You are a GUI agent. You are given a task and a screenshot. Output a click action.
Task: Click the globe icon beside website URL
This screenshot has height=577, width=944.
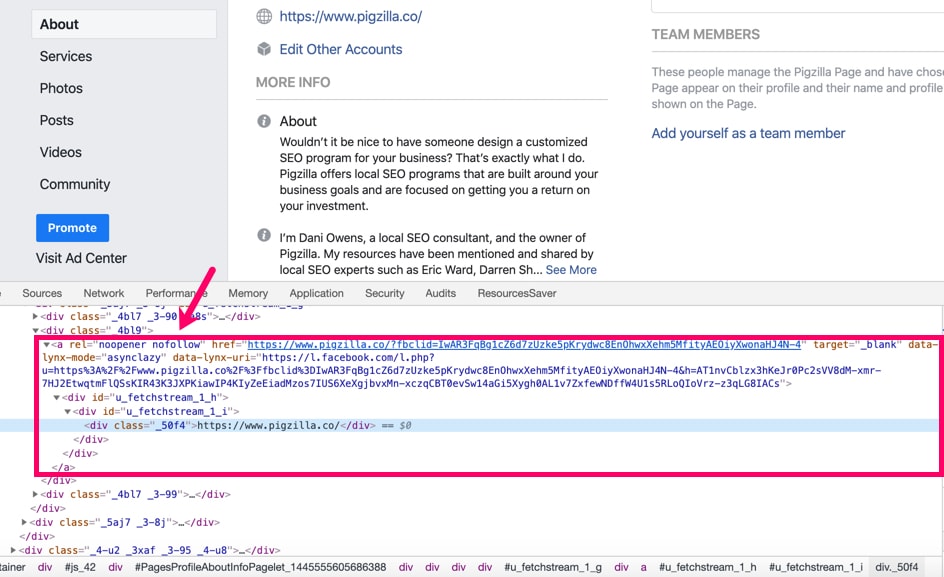[x=264, y=16]
